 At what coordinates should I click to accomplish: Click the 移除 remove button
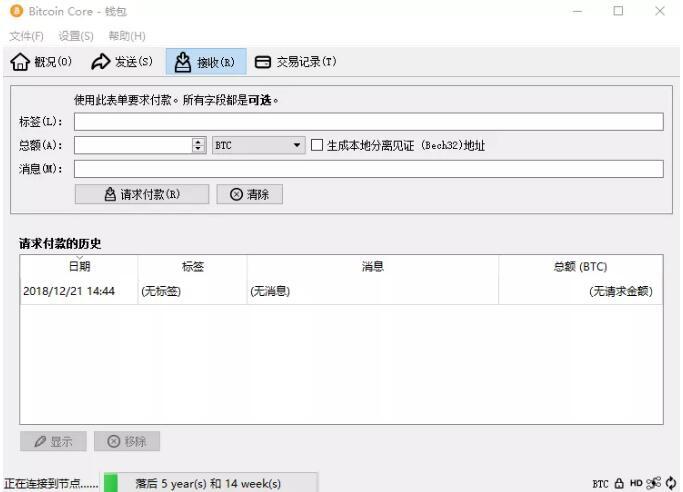(127, 441)
